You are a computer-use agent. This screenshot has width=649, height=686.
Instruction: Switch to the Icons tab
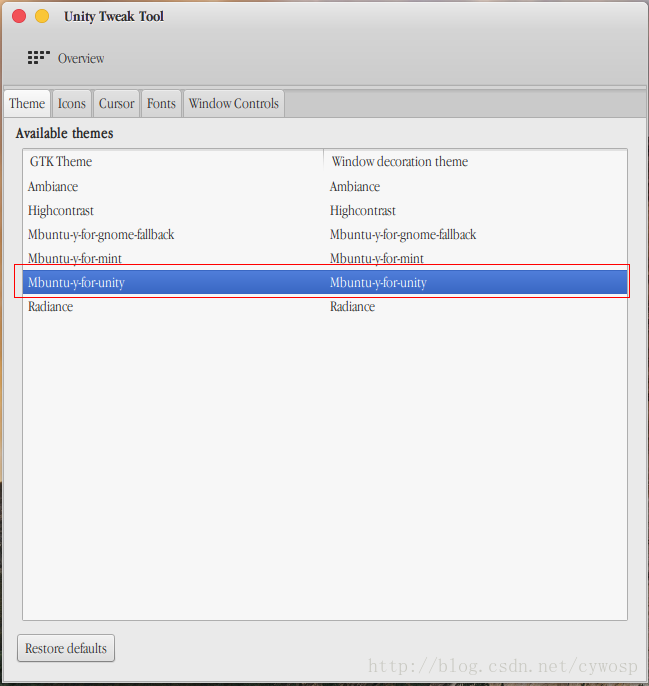[72, 104]
